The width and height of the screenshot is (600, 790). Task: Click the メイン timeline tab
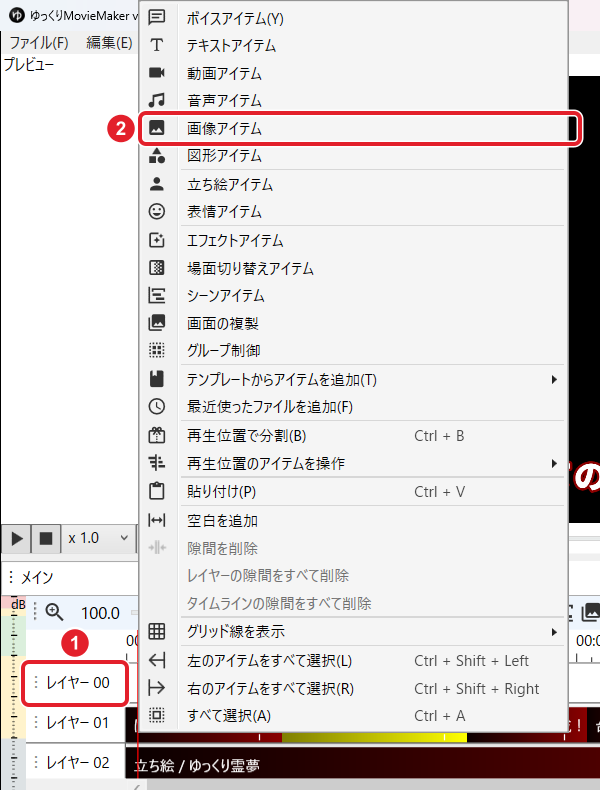(x=36, y=577)
